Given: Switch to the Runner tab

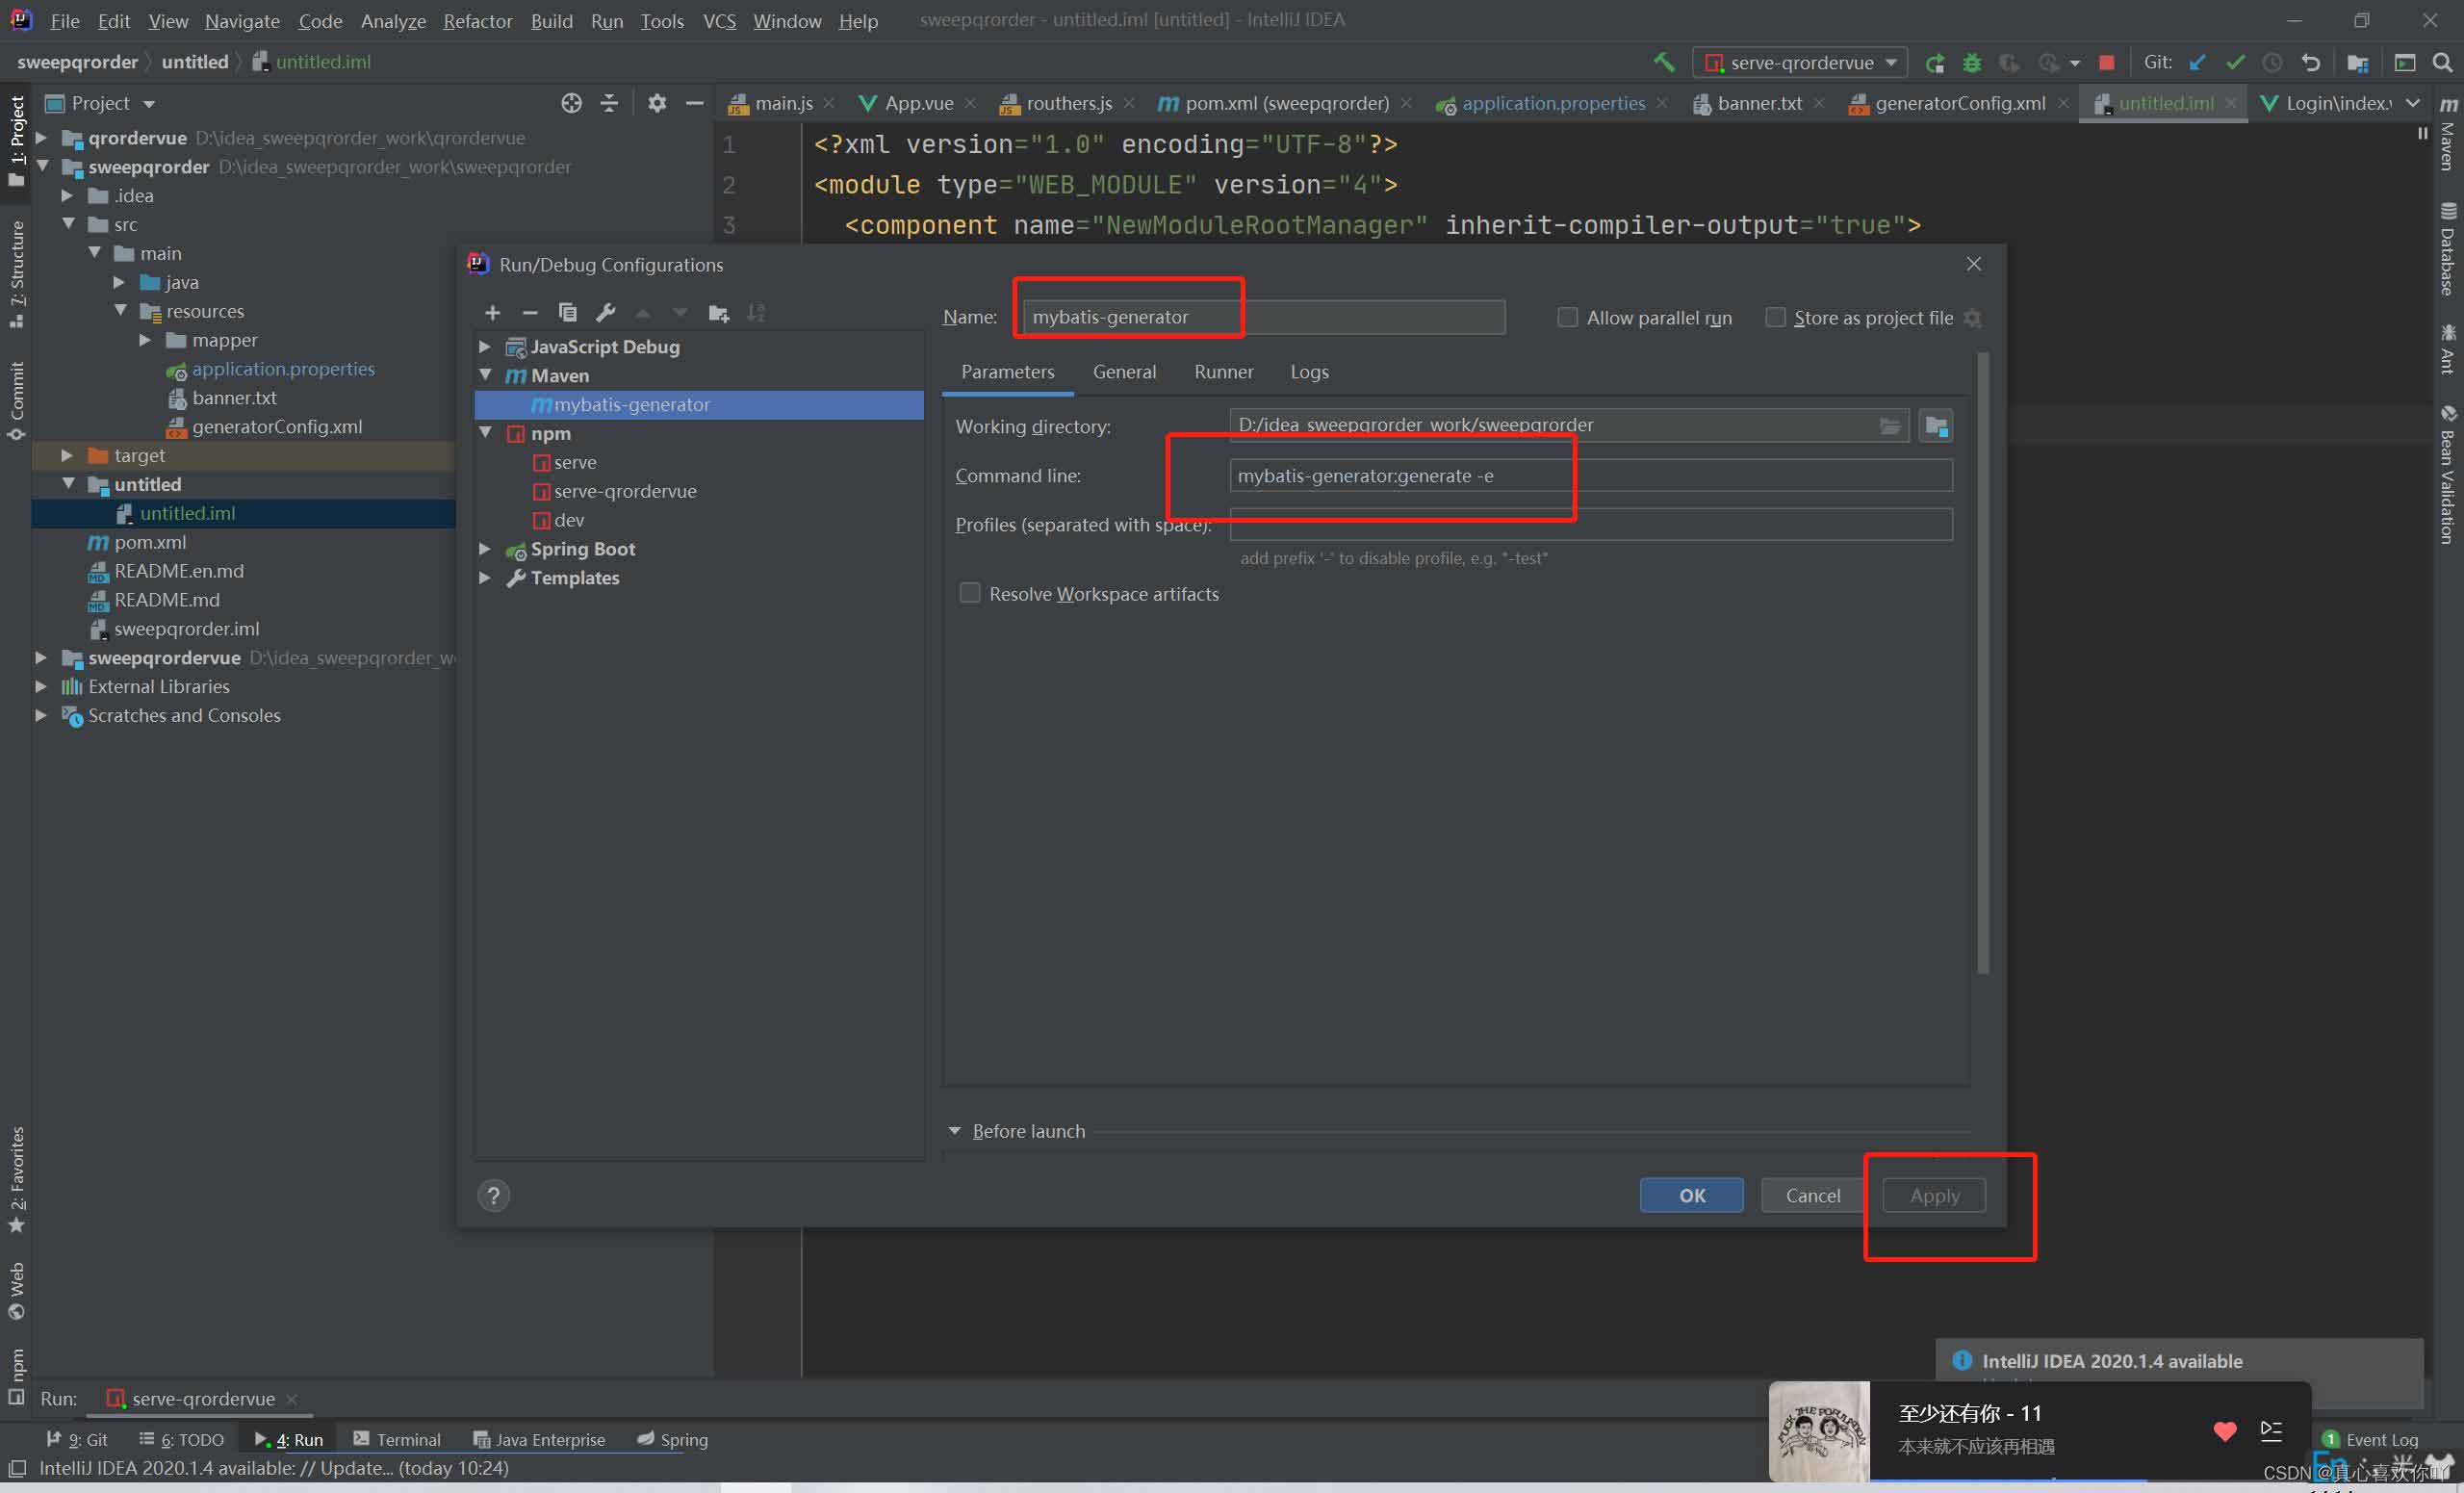Looking at the screenshot, I should click(1223, 371).
